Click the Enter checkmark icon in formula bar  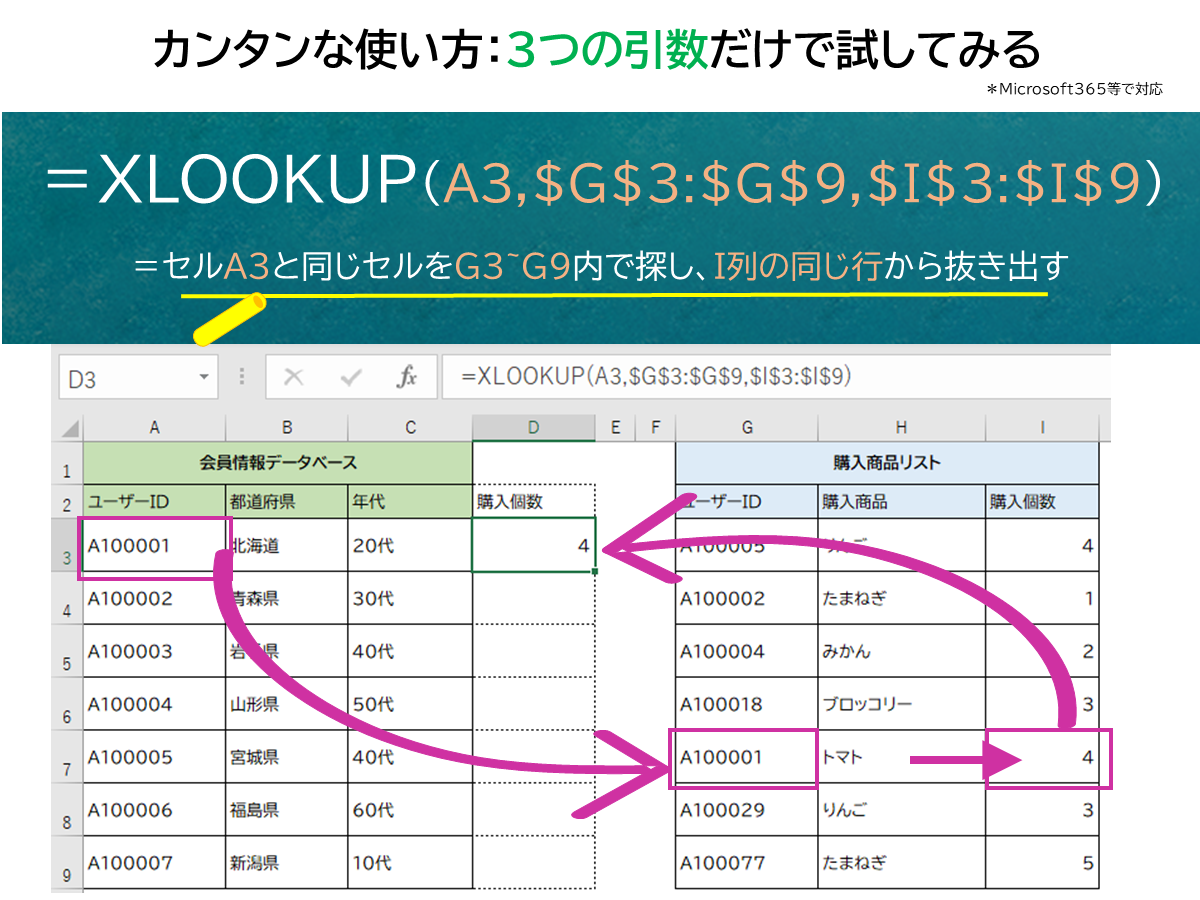tap(351, 377)
